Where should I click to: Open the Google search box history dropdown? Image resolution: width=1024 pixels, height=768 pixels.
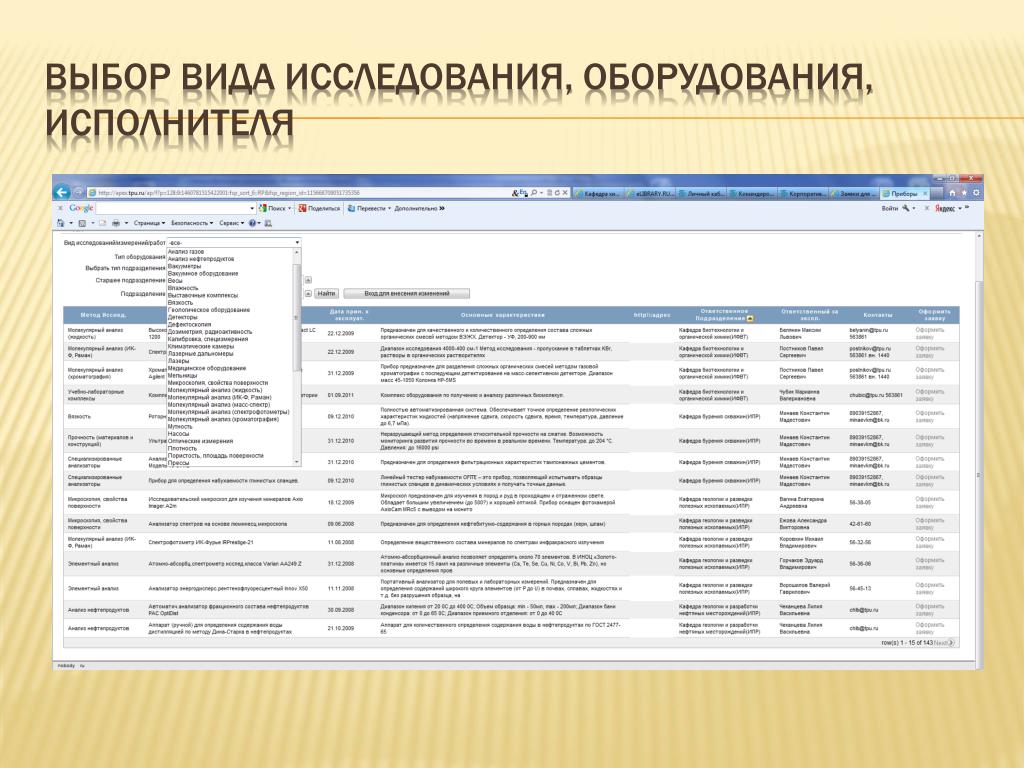pyautogui.click(x=252, y=208)
